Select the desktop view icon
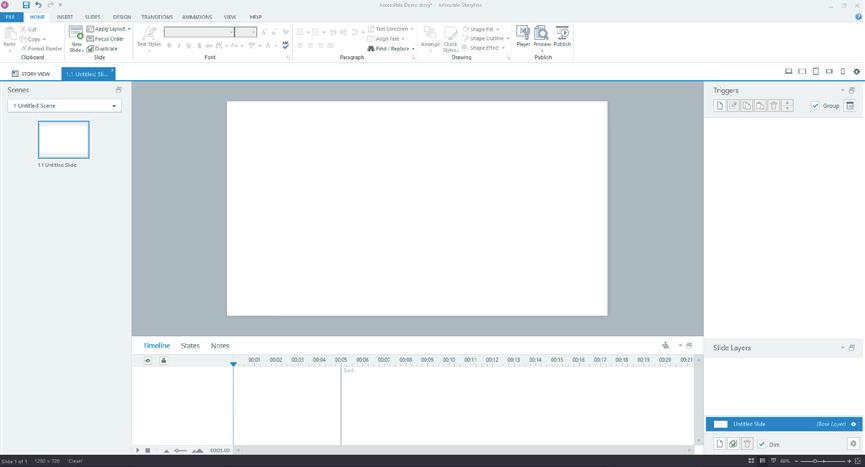865x467 pixels. tap(788, 71)
